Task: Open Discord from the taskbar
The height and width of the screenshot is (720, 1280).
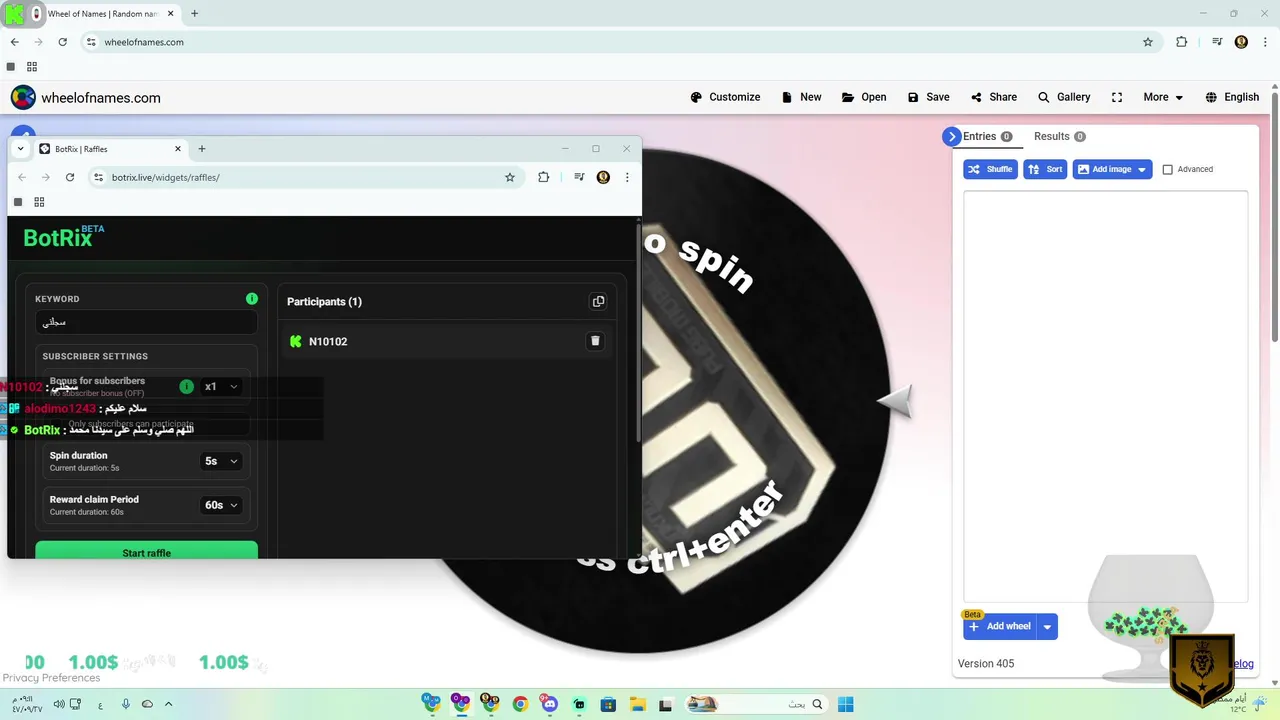Action: pyautogui.click(x=549, y=704)
